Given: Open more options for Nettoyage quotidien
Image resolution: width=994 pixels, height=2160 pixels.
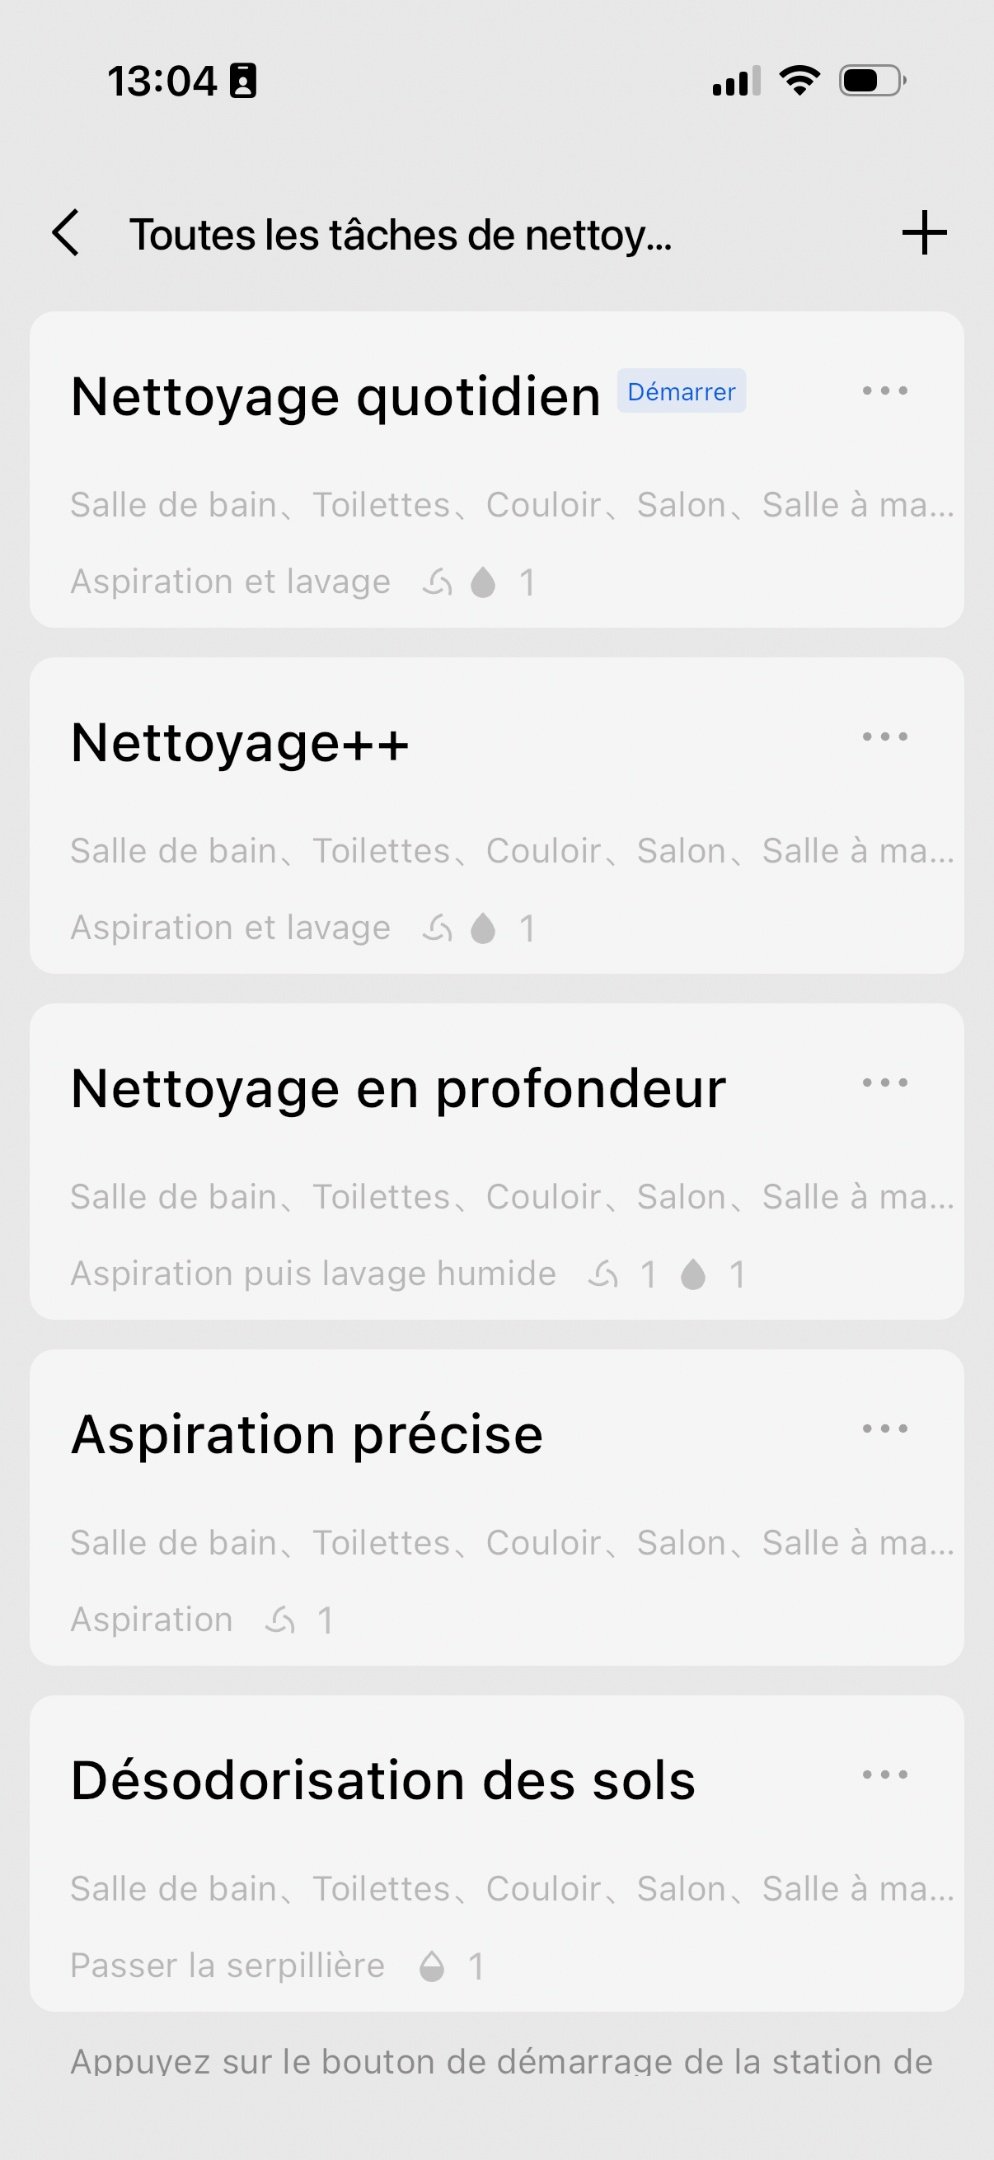Looking at the screenshot, I should 885,391.
